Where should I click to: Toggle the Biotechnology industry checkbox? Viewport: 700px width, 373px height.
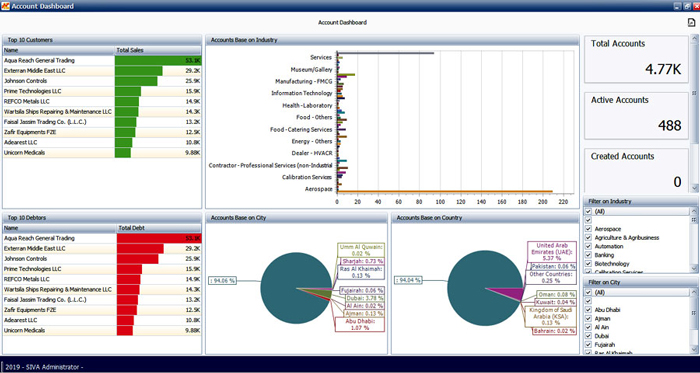point(588,264)
